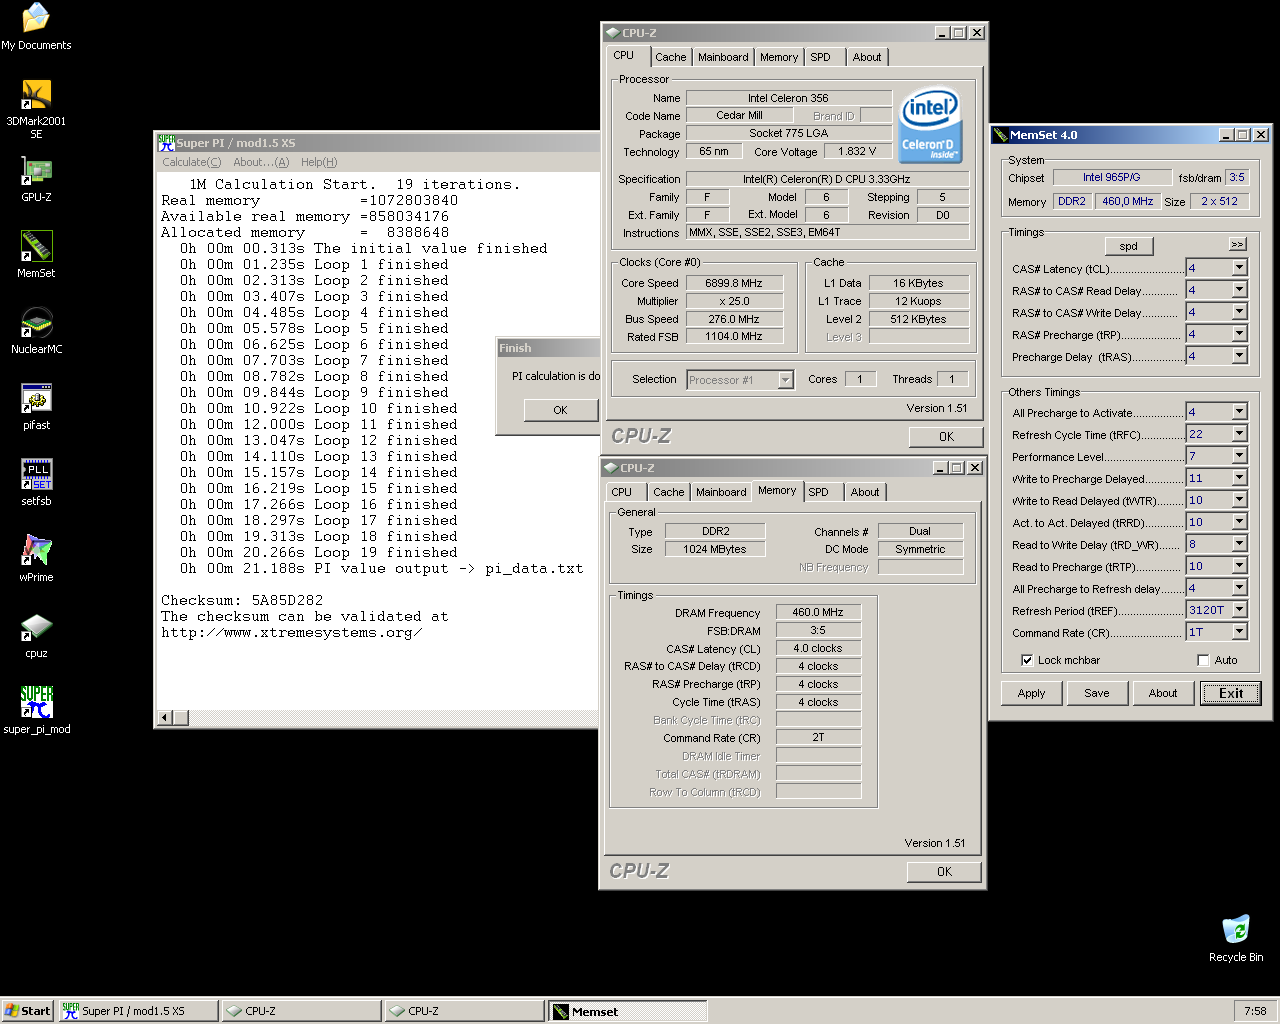Click the Core Speed 6899.8 MHz field
This screenshot has height=1024, width=1280.
pos(733,283)
